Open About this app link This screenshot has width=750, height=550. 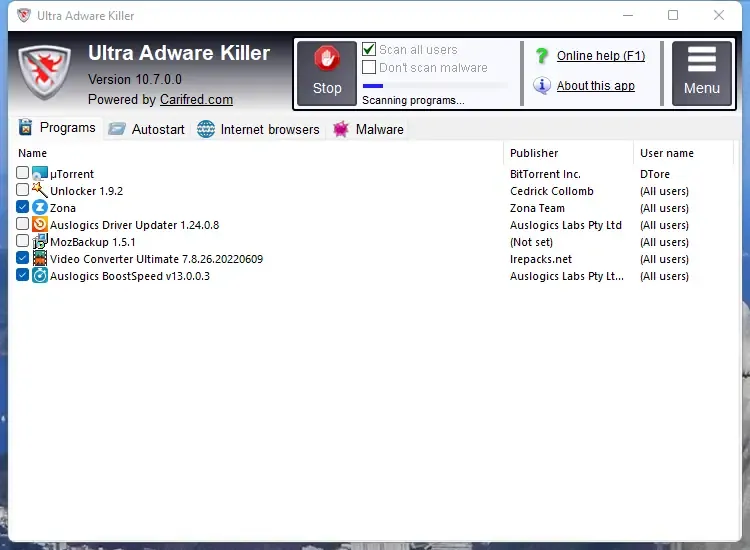tap(596, 86)
